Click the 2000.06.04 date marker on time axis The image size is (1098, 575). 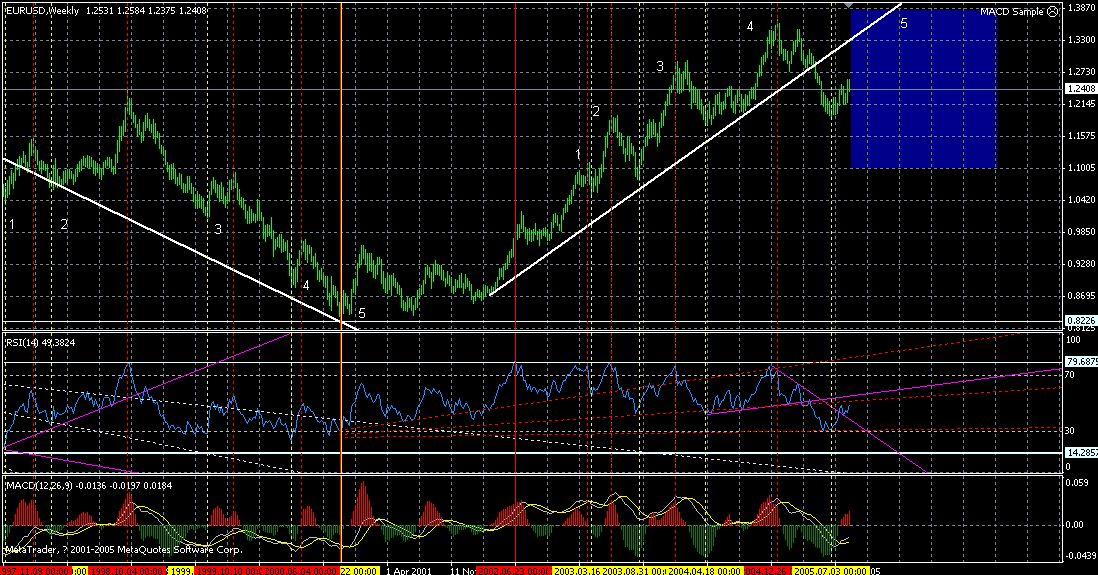tap(300, 571)
